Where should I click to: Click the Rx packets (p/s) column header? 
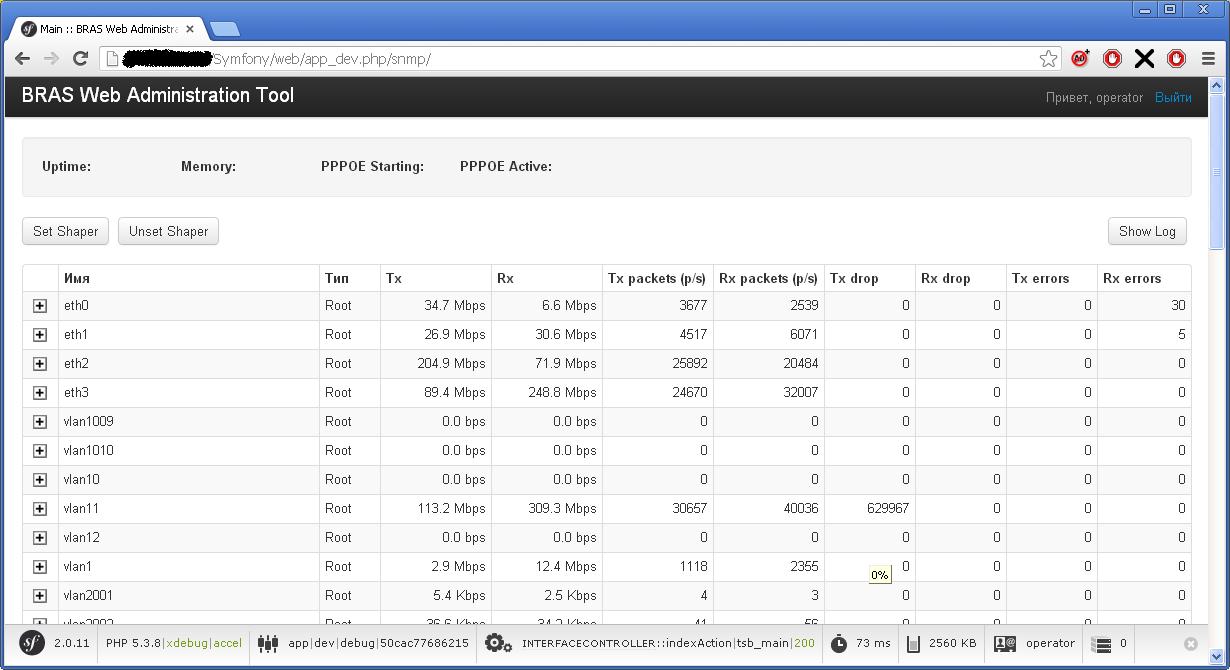pyautogui.click(x=768, y=279)
